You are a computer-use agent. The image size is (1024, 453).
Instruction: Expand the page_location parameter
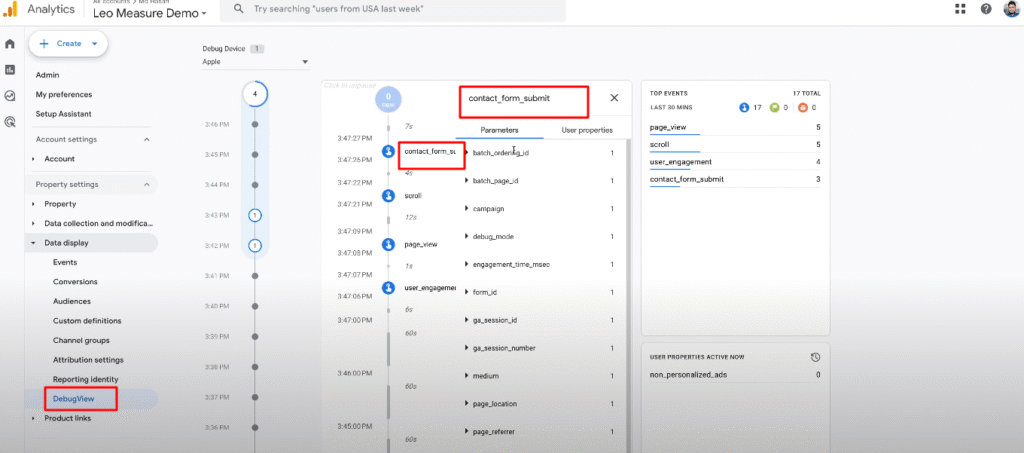(x=466, y=404)
